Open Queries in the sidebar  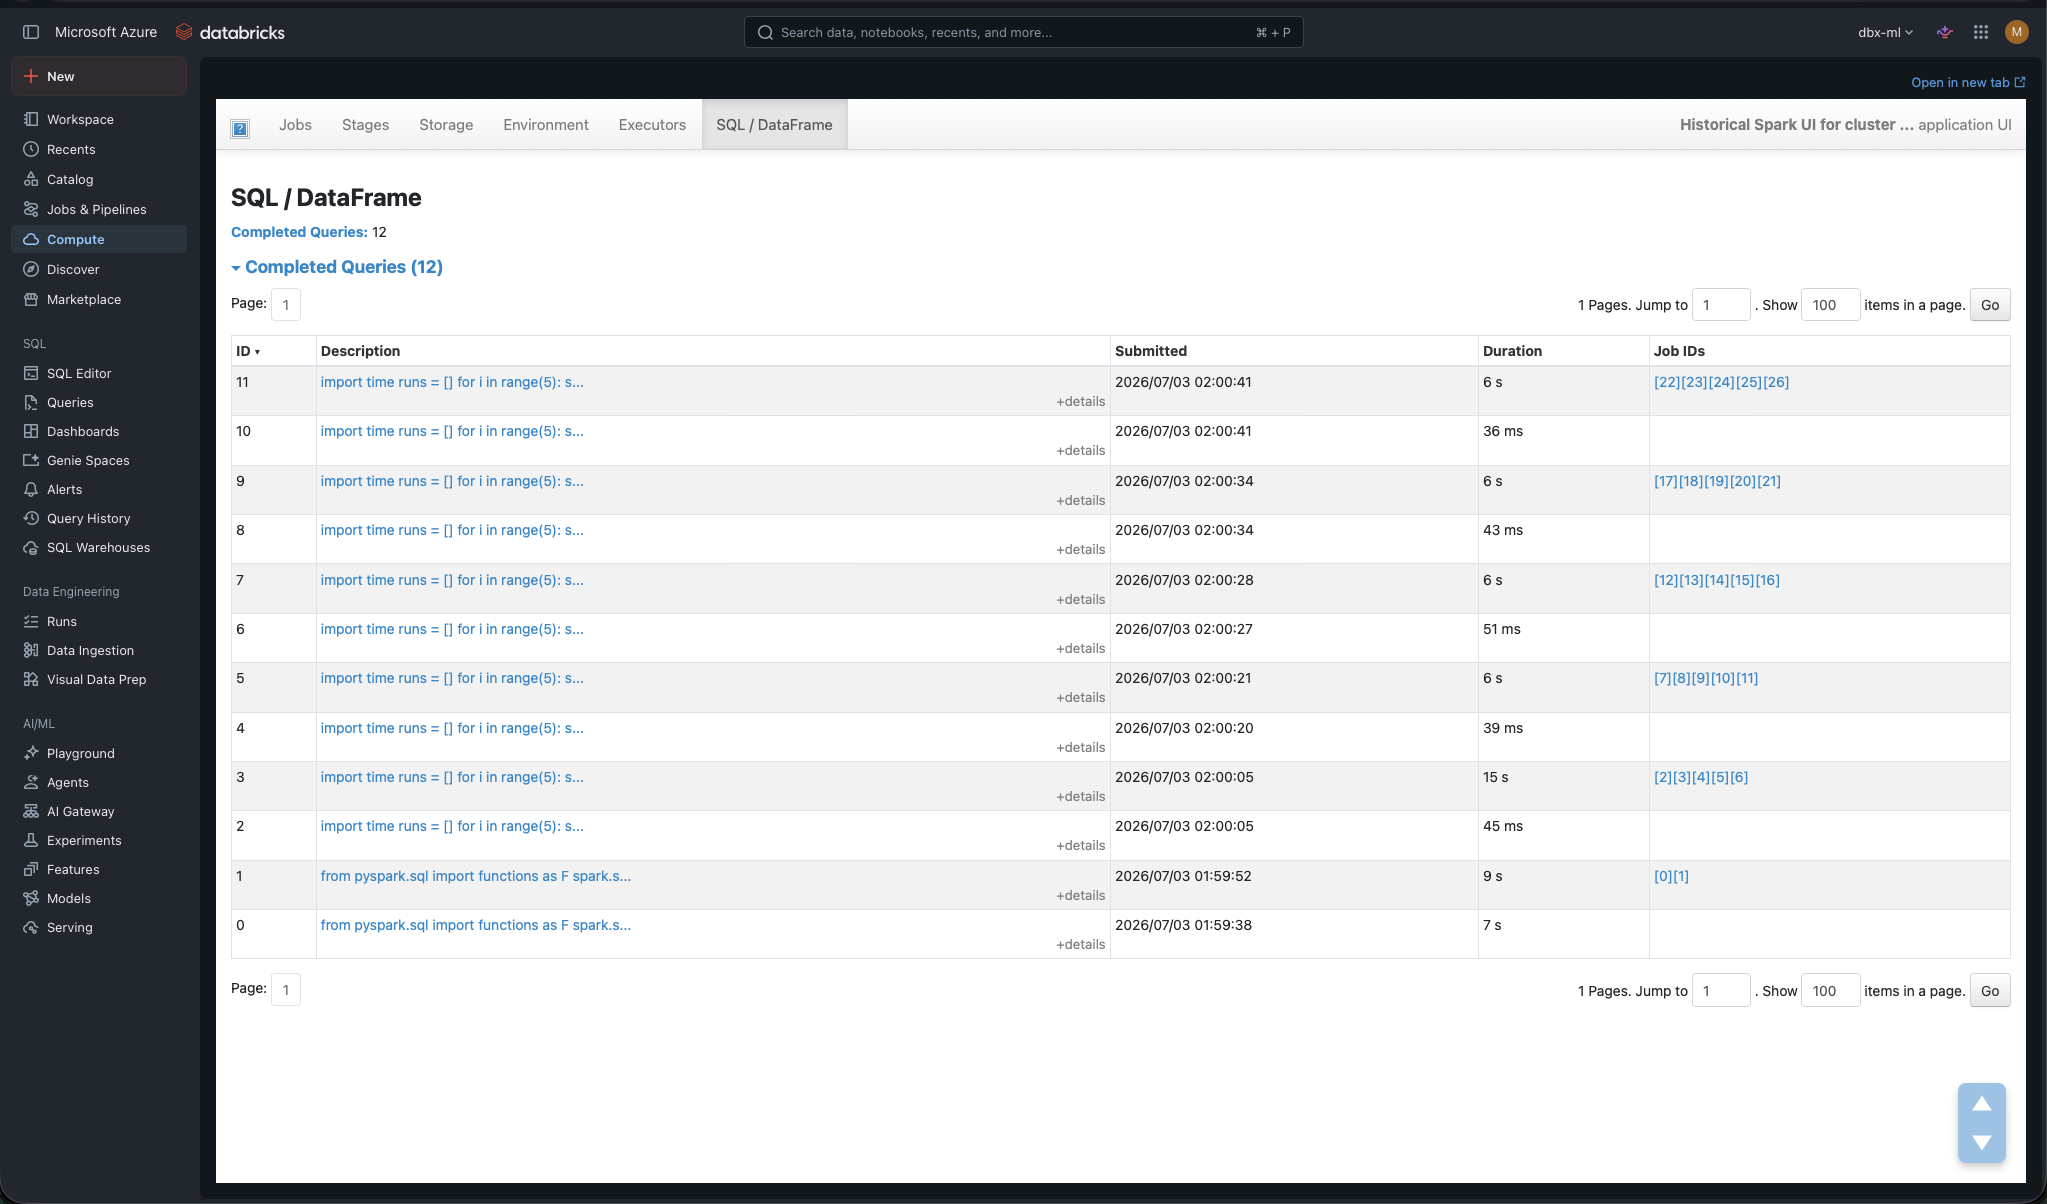pos(99,402)
